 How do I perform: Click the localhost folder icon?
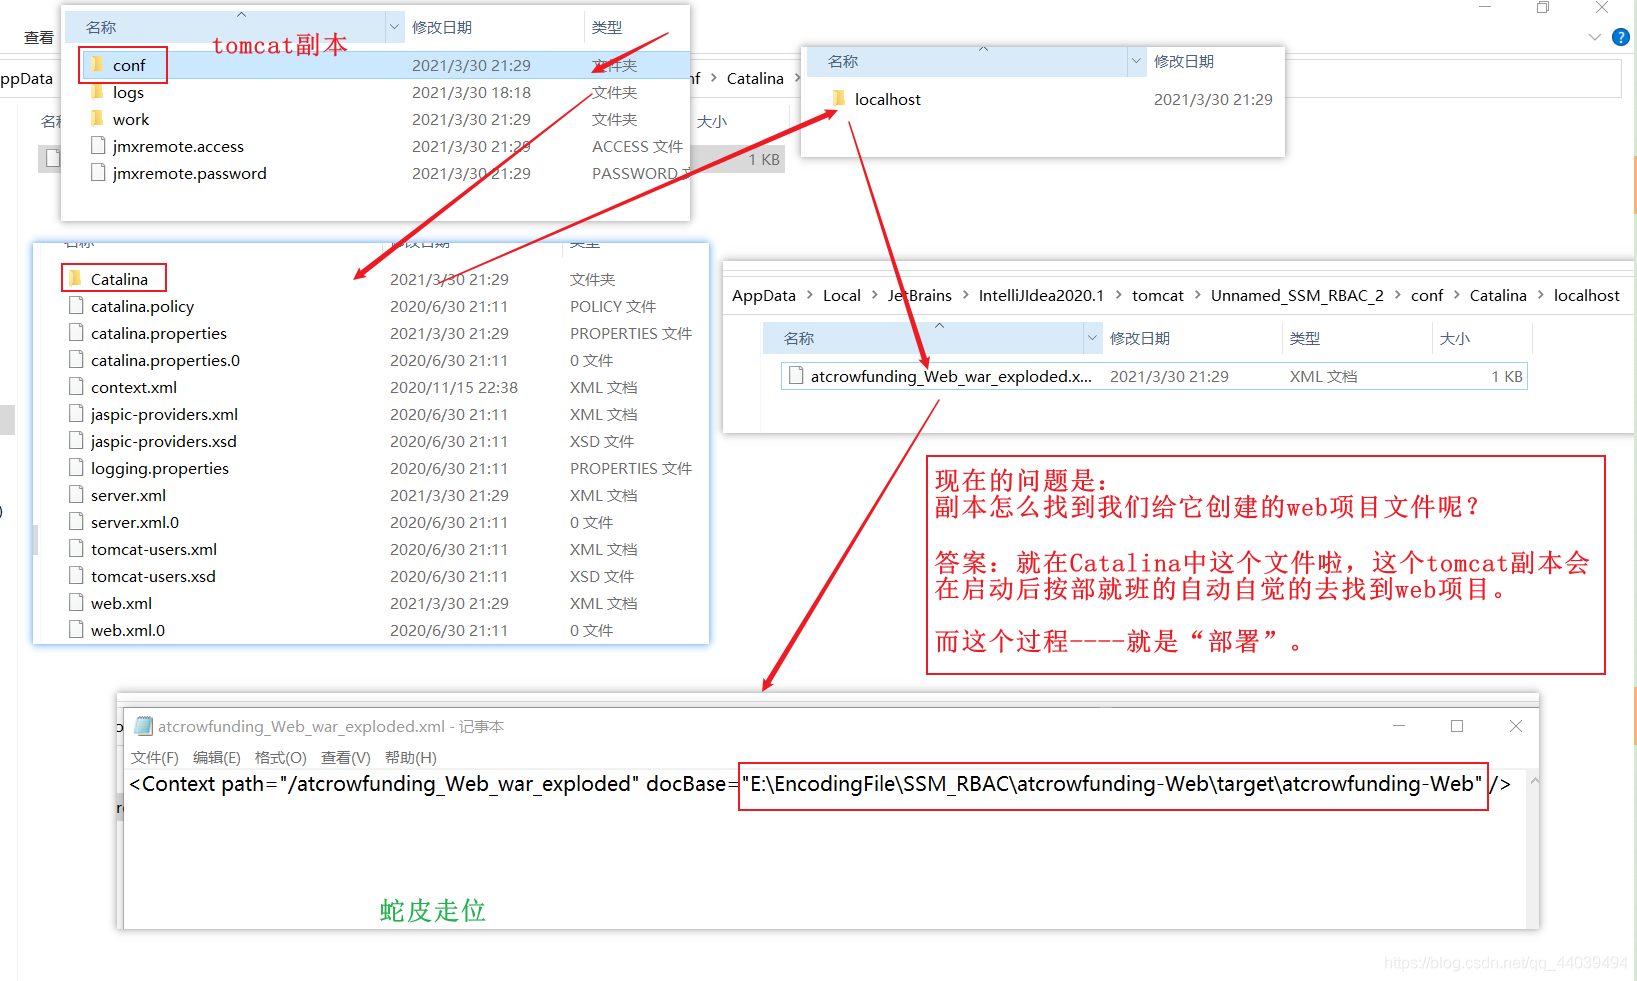tap(839, 99)
